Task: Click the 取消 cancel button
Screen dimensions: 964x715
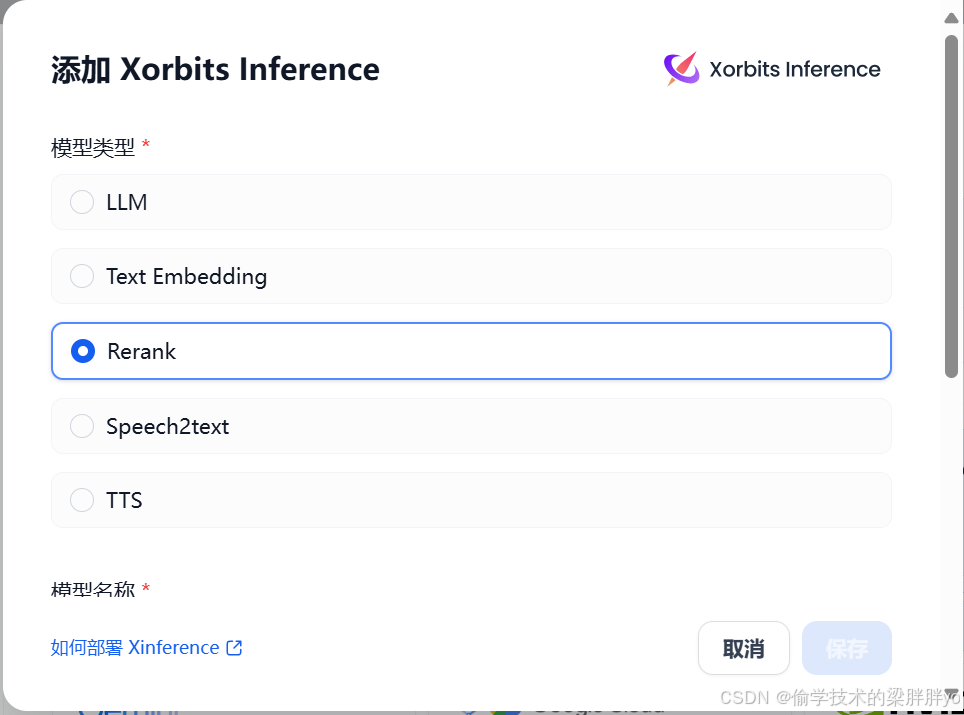Action: [x=743, y=648]
